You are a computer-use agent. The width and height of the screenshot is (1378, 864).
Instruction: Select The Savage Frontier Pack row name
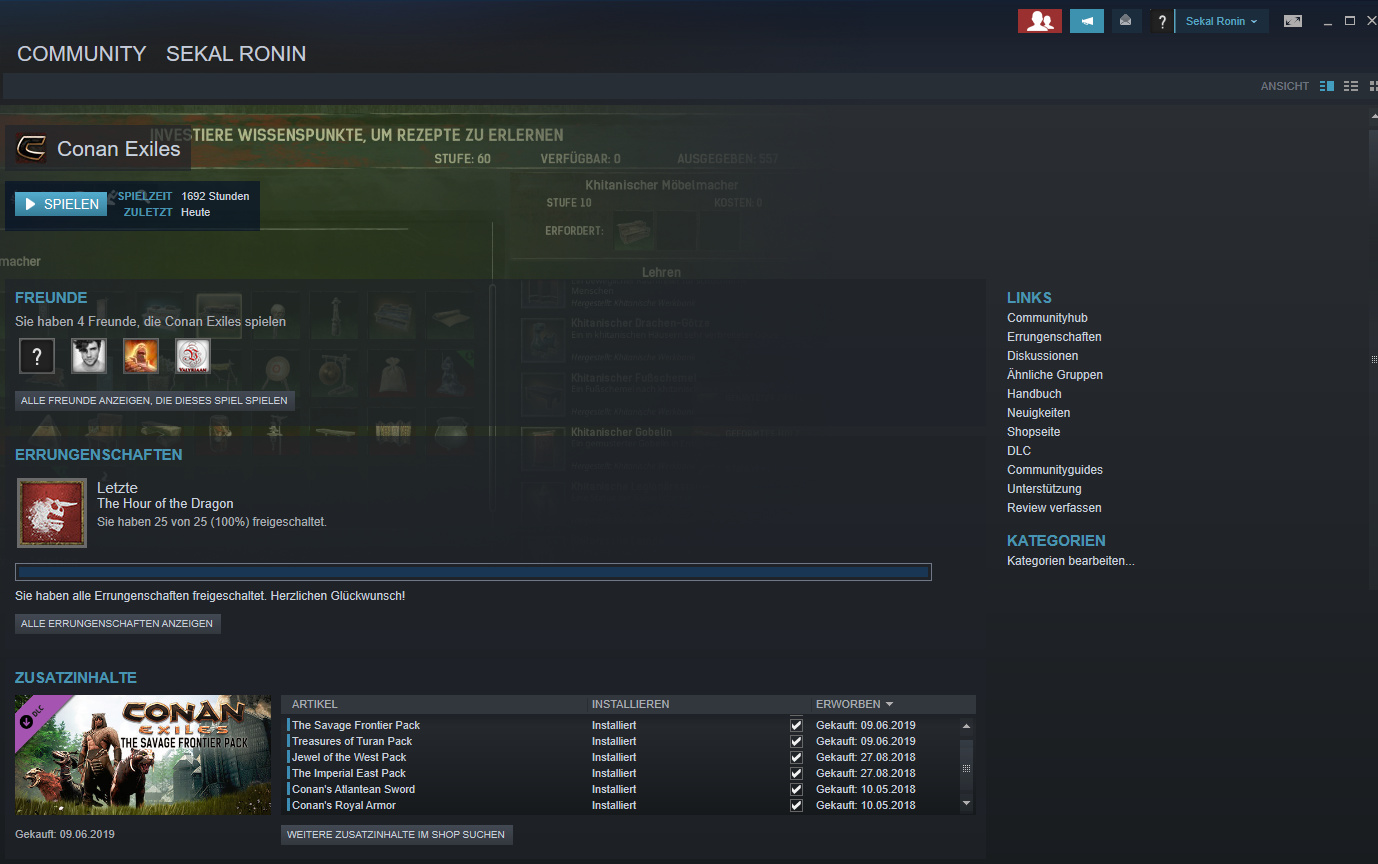click(356, 725)
